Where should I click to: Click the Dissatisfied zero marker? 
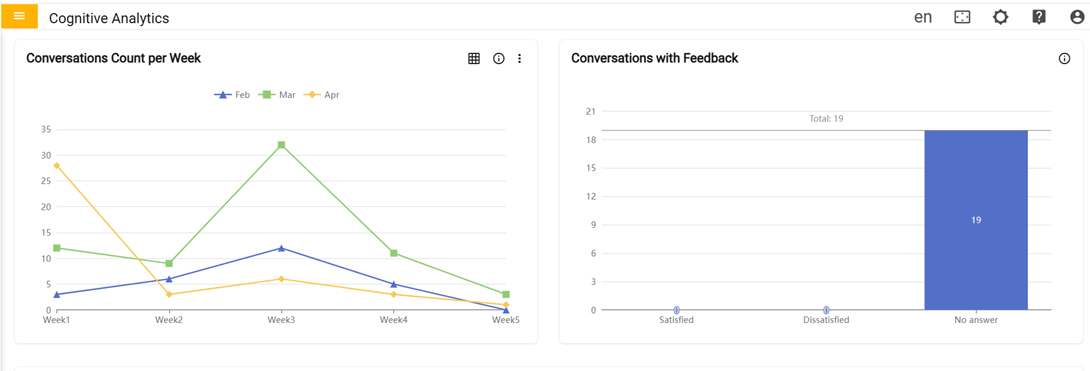(826, 310)
